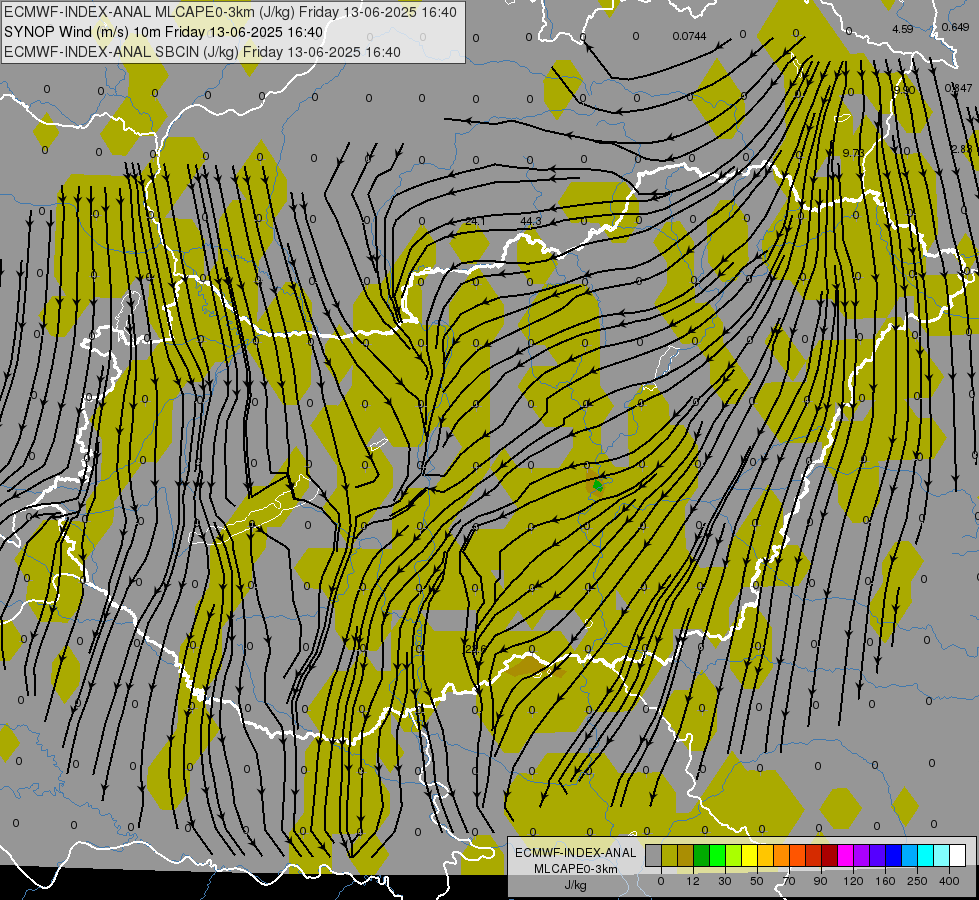Image resolution: width=979 pixels, height=900 pixels.
Task: Click the bright green legend swatch
Action: point(717,855)
